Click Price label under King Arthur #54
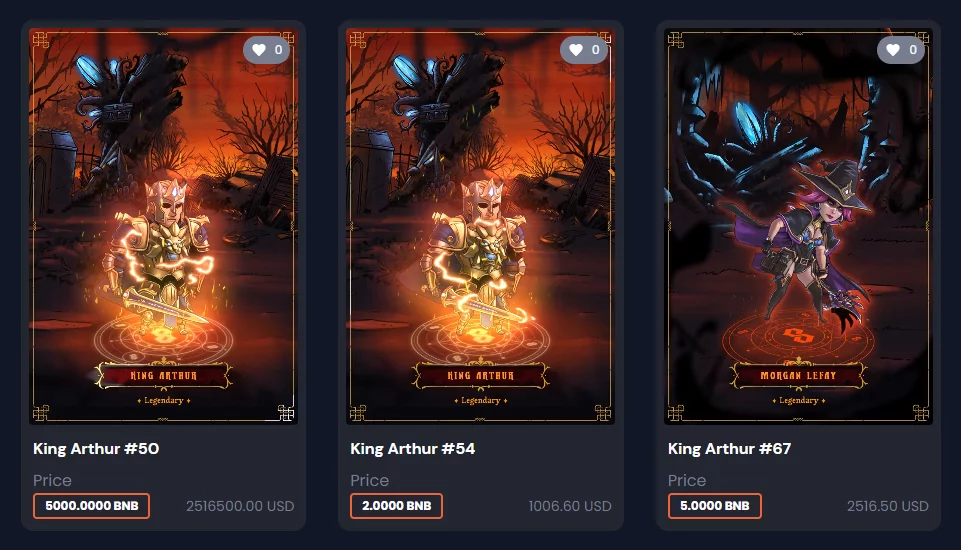 [370, 480]
